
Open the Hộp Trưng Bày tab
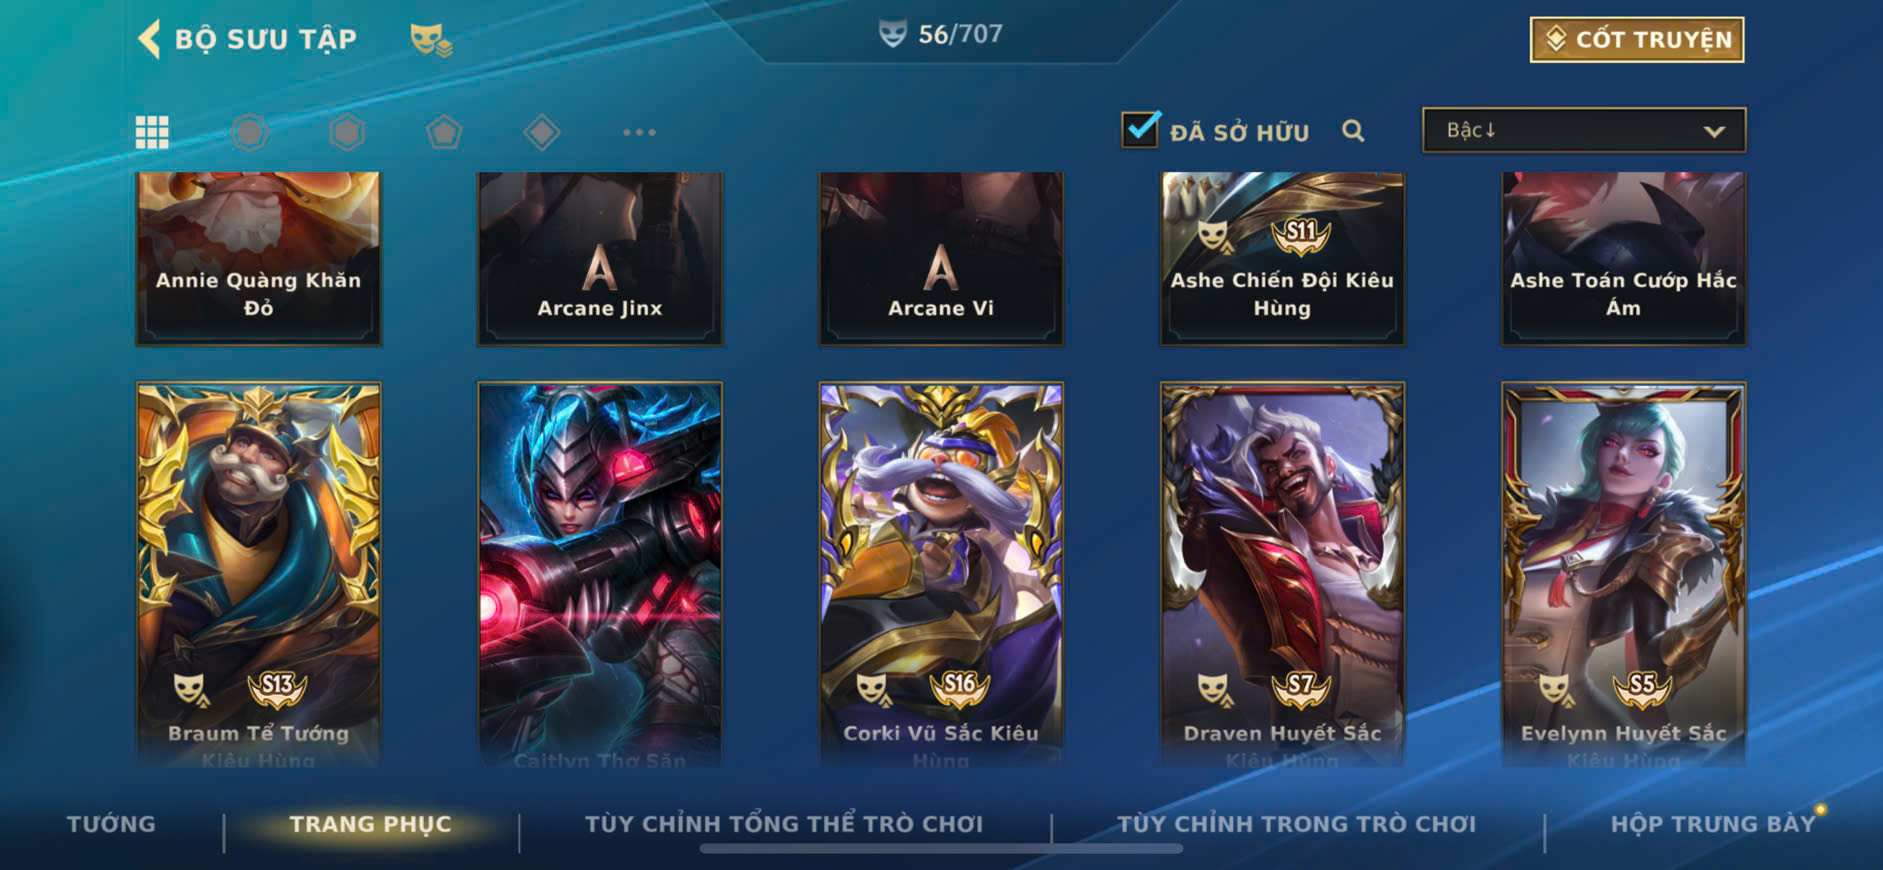click(1712, 824)
